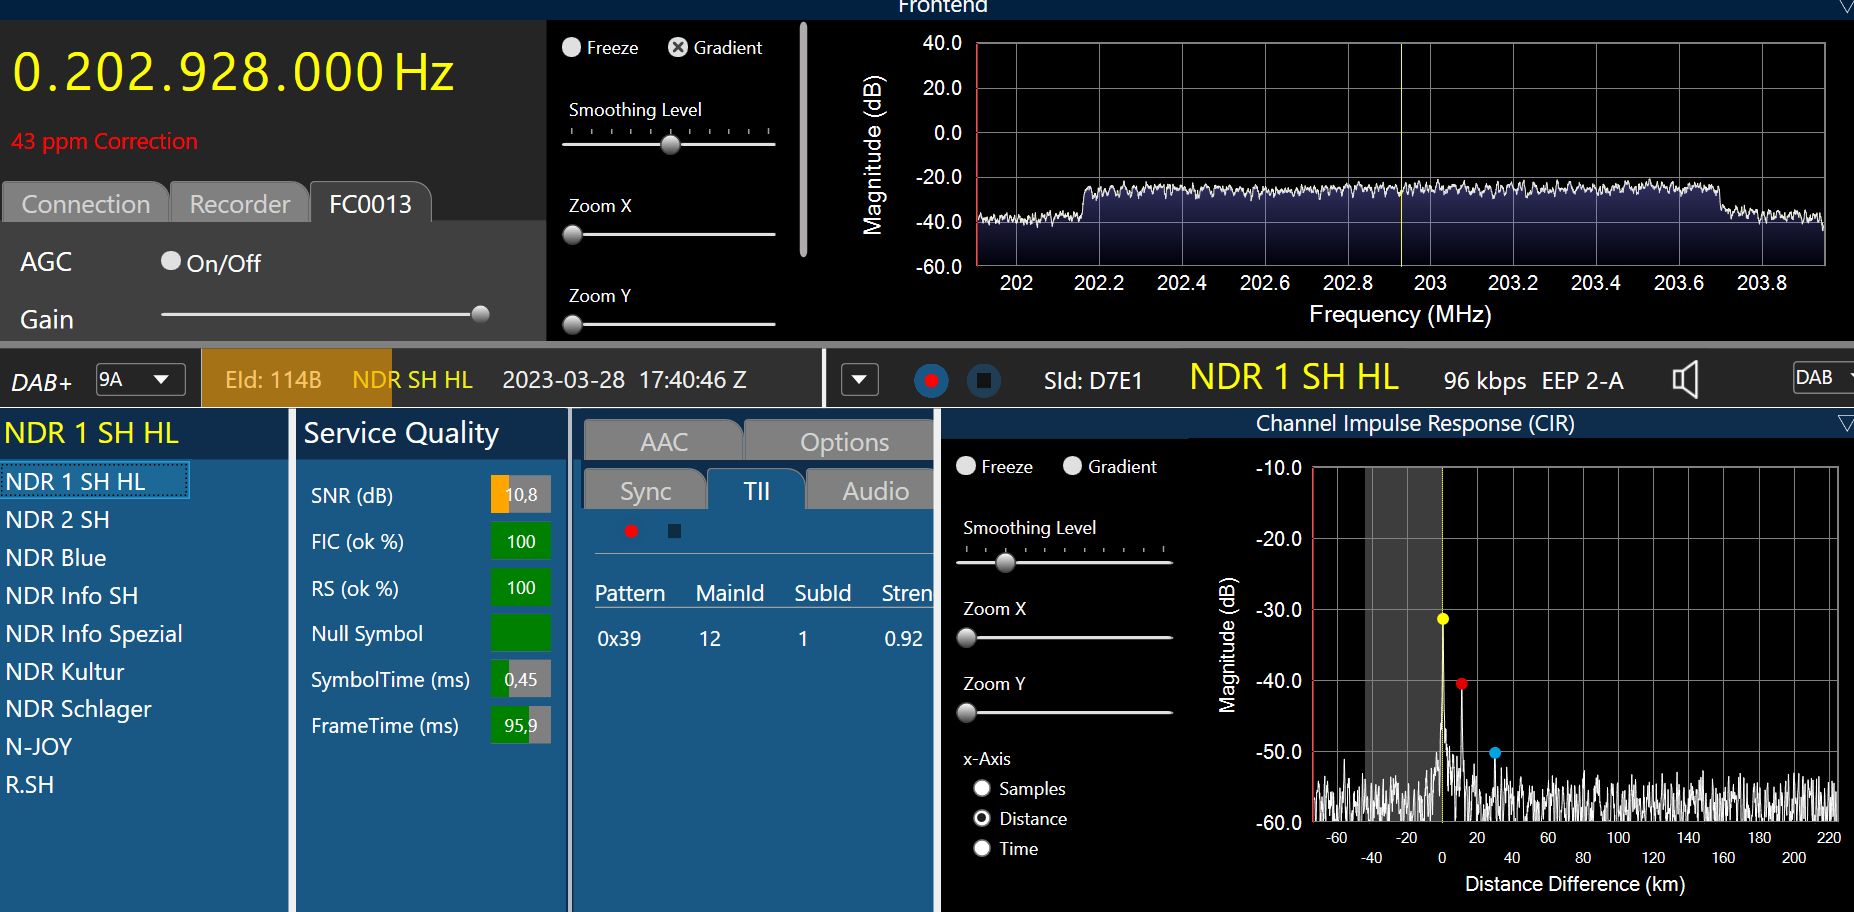Select Time for the CIR x-Axis
The width and height of the screenshot is (1854, 912).
[982, 849]
